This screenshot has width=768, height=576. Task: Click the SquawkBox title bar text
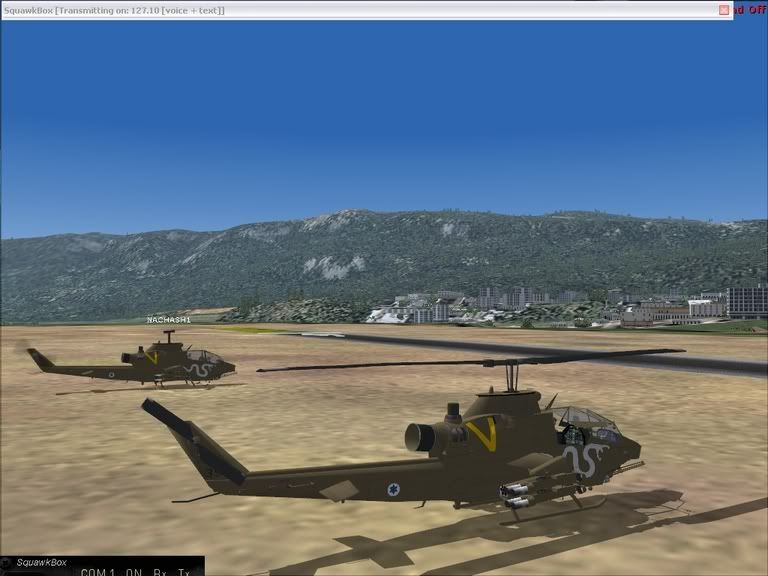point(115,10)
